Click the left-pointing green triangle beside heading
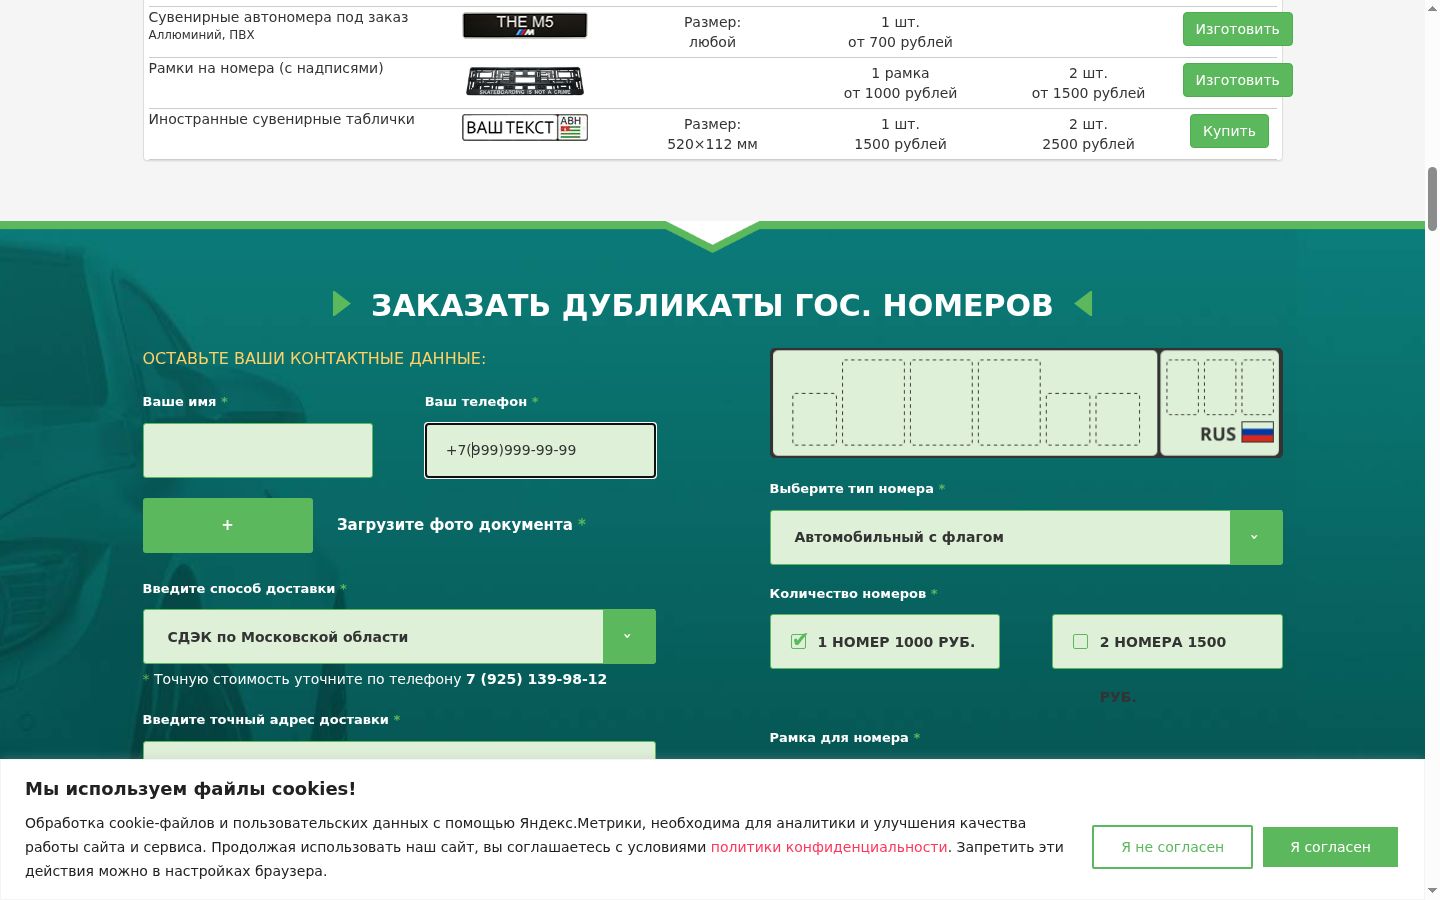1440x900 pixels. [1083, 303]
